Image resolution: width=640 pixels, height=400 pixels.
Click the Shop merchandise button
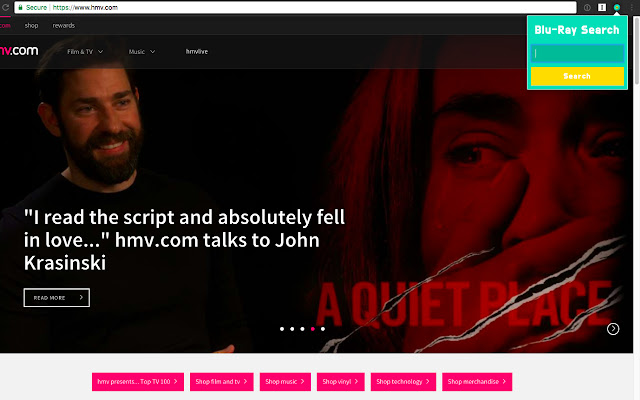[477, 382]
